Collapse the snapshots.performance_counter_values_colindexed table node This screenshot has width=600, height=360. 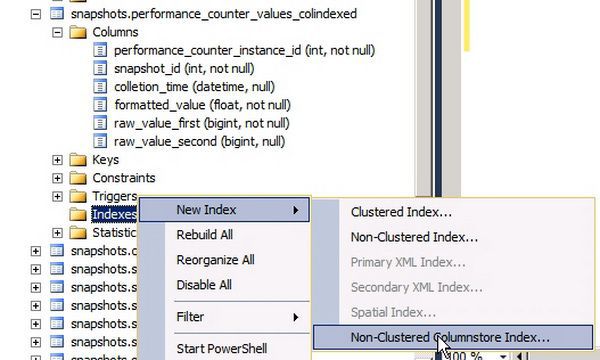(x=36, y=14)
